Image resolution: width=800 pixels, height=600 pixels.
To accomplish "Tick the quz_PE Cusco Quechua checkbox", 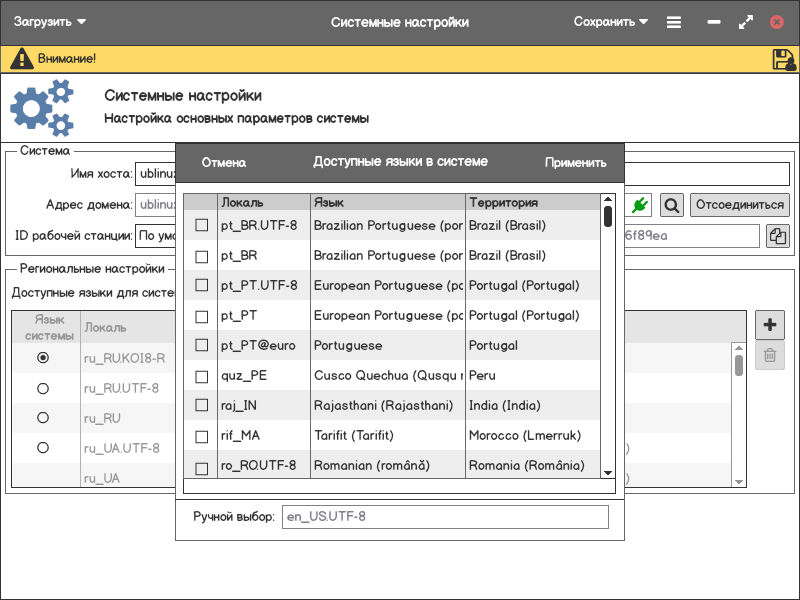I will 201,376.
